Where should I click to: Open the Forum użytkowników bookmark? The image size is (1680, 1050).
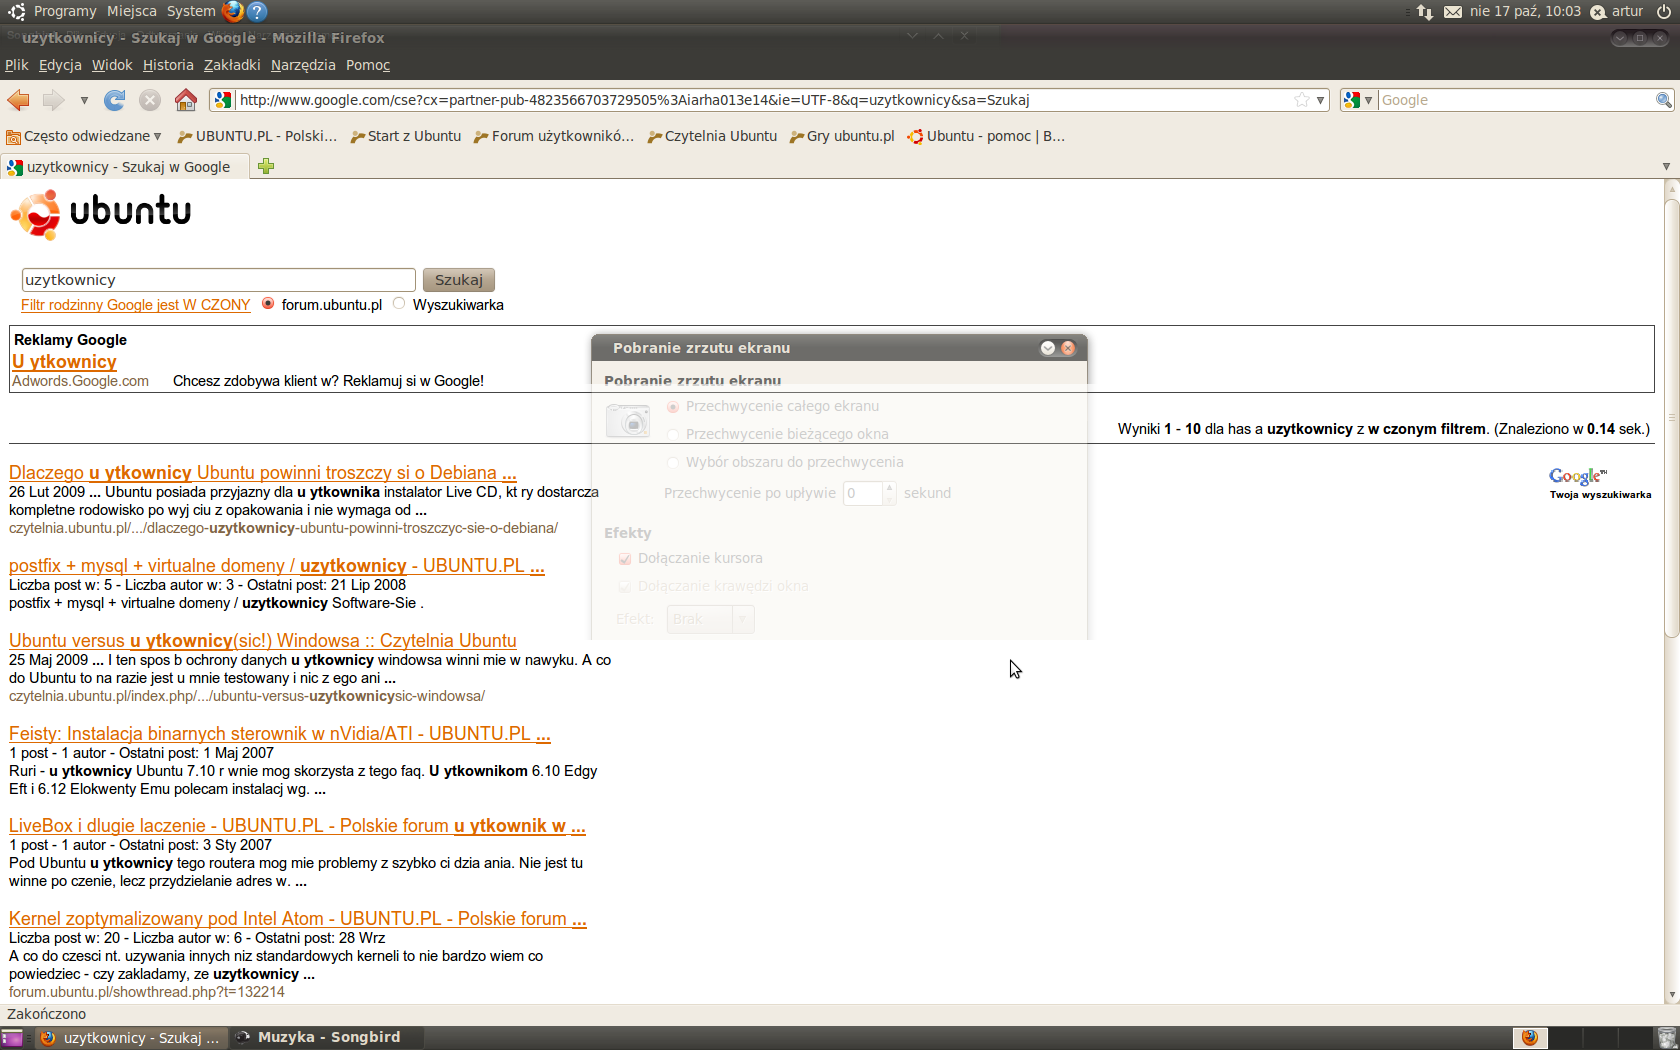pyautogui.click(x=554, y=136)
